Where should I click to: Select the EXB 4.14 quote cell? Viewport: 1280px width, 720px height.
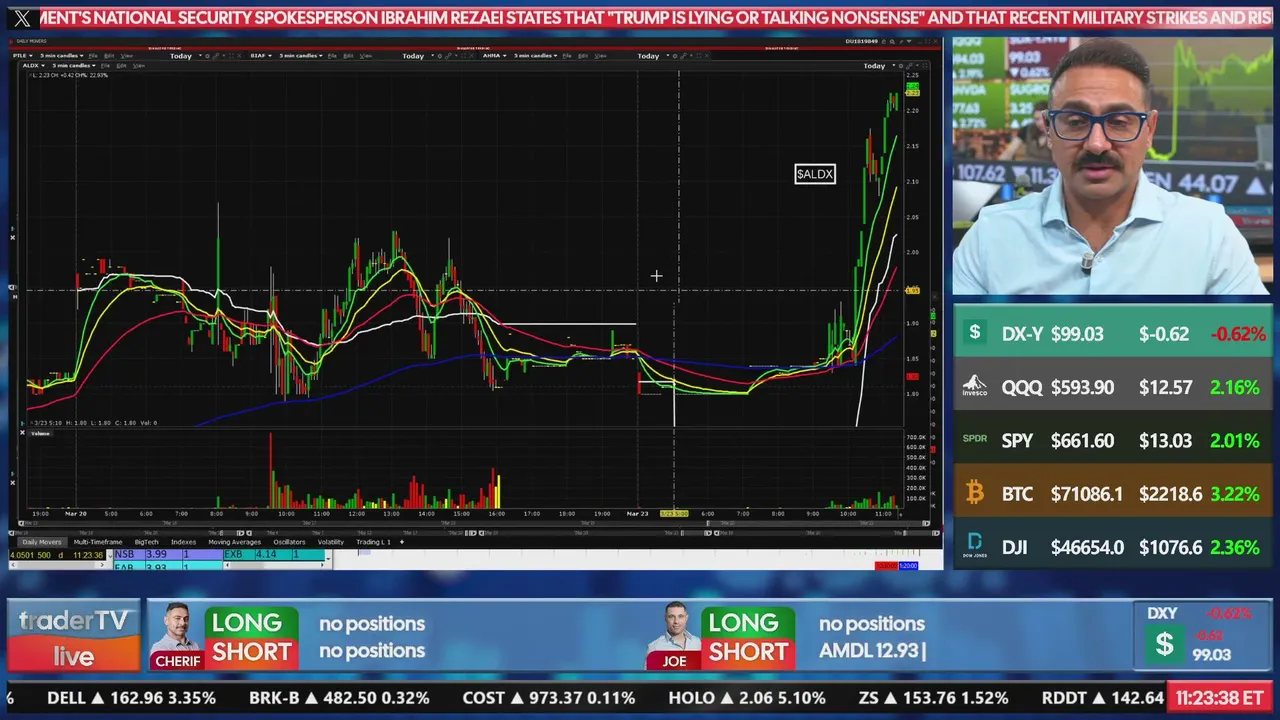click(x=274, y=554)
